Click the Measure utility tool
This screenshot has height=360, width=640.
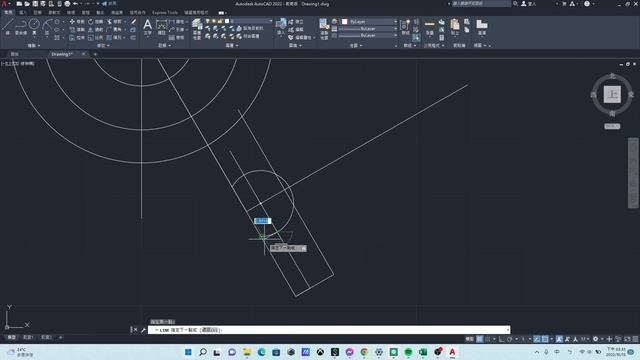tap(429, 27)
